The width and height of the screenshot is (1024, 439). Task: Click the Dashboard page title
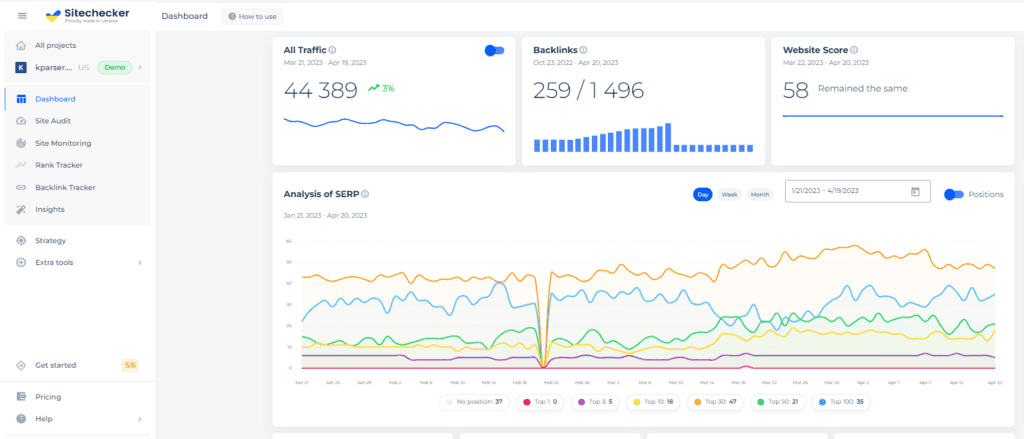pyautogui.click(x=184, y=16)
